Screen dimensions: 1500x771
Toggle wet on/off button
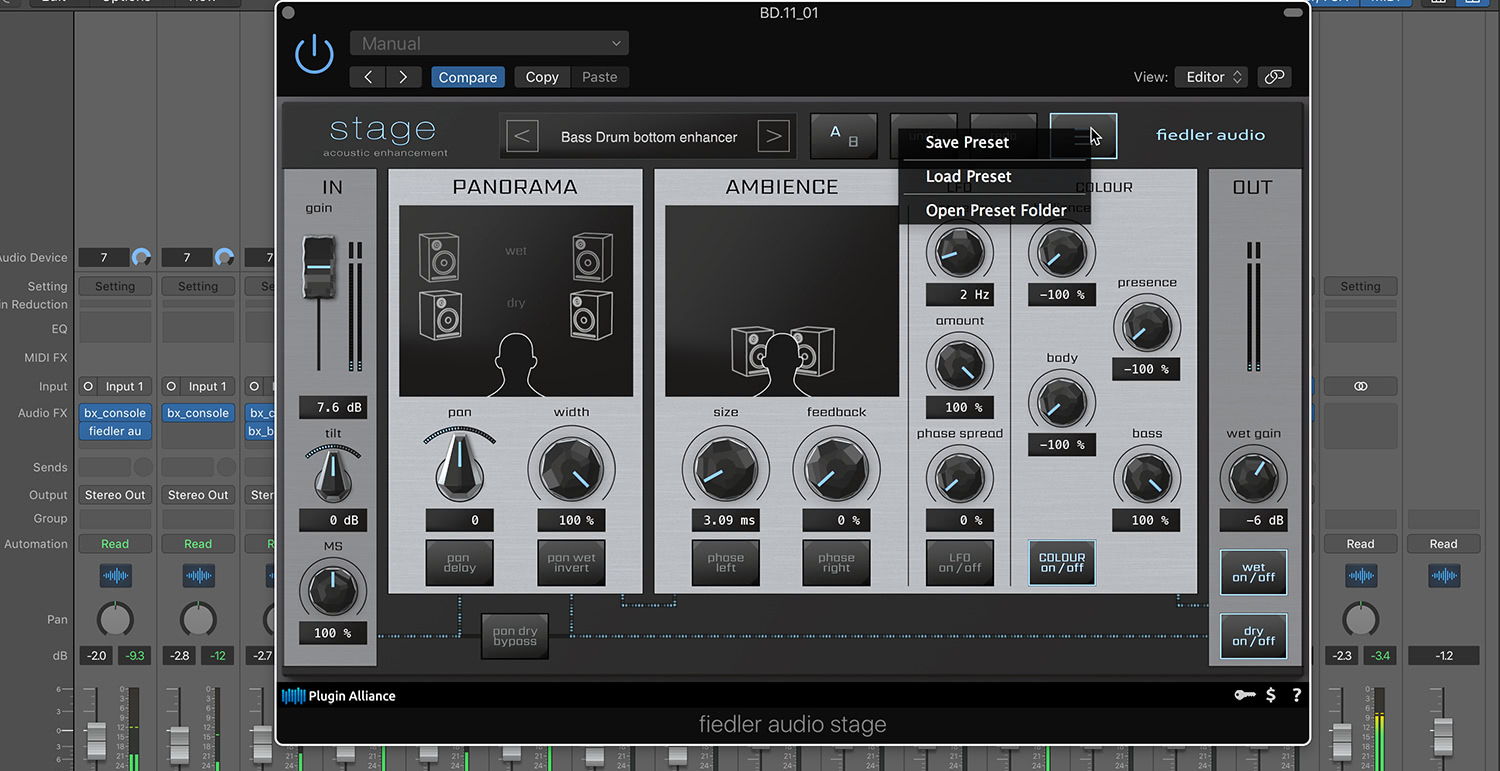pyautogui.click(x=1254, y=572)
